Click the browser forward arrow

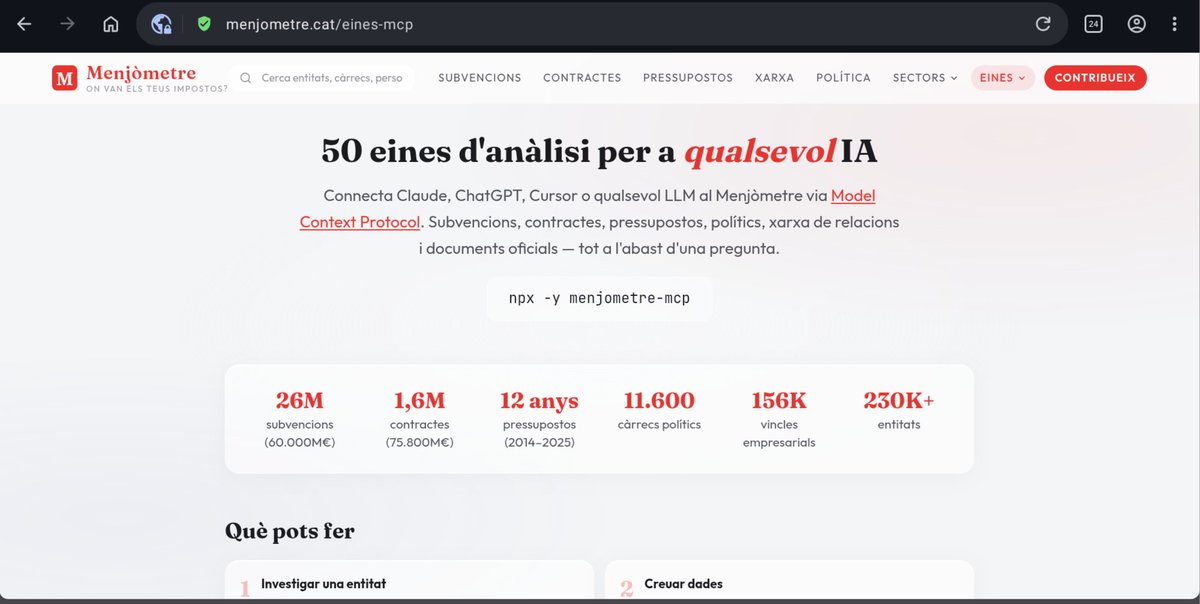point(67,24)
